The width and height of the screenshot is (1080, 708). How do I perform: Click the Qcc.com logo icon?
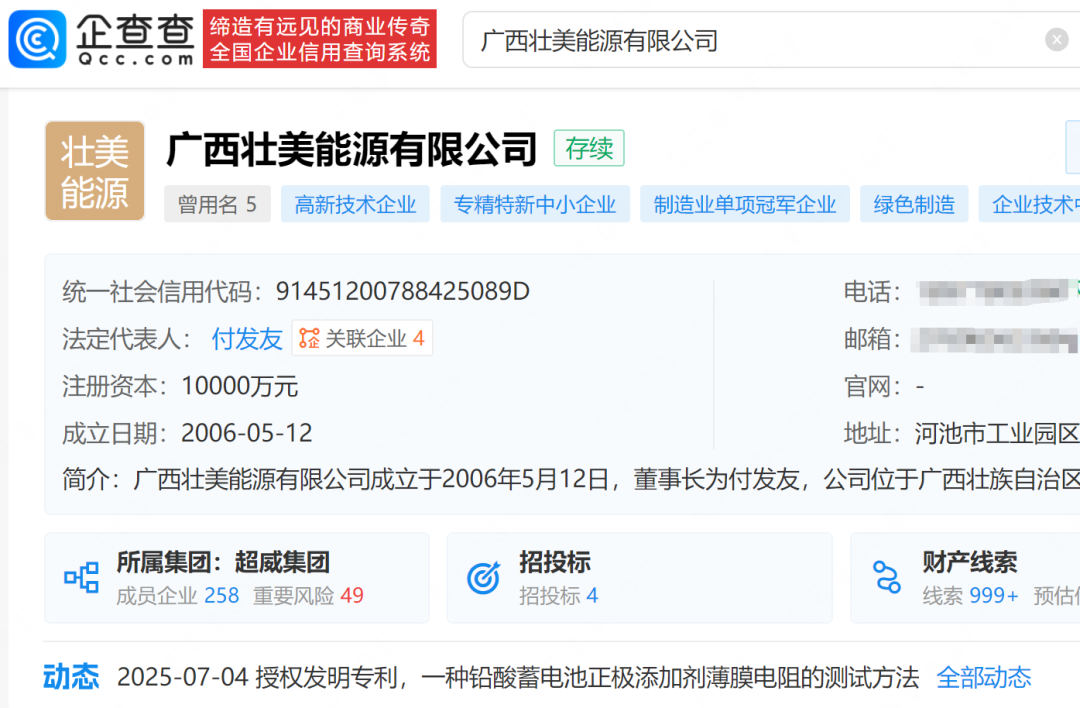[37, 39]
